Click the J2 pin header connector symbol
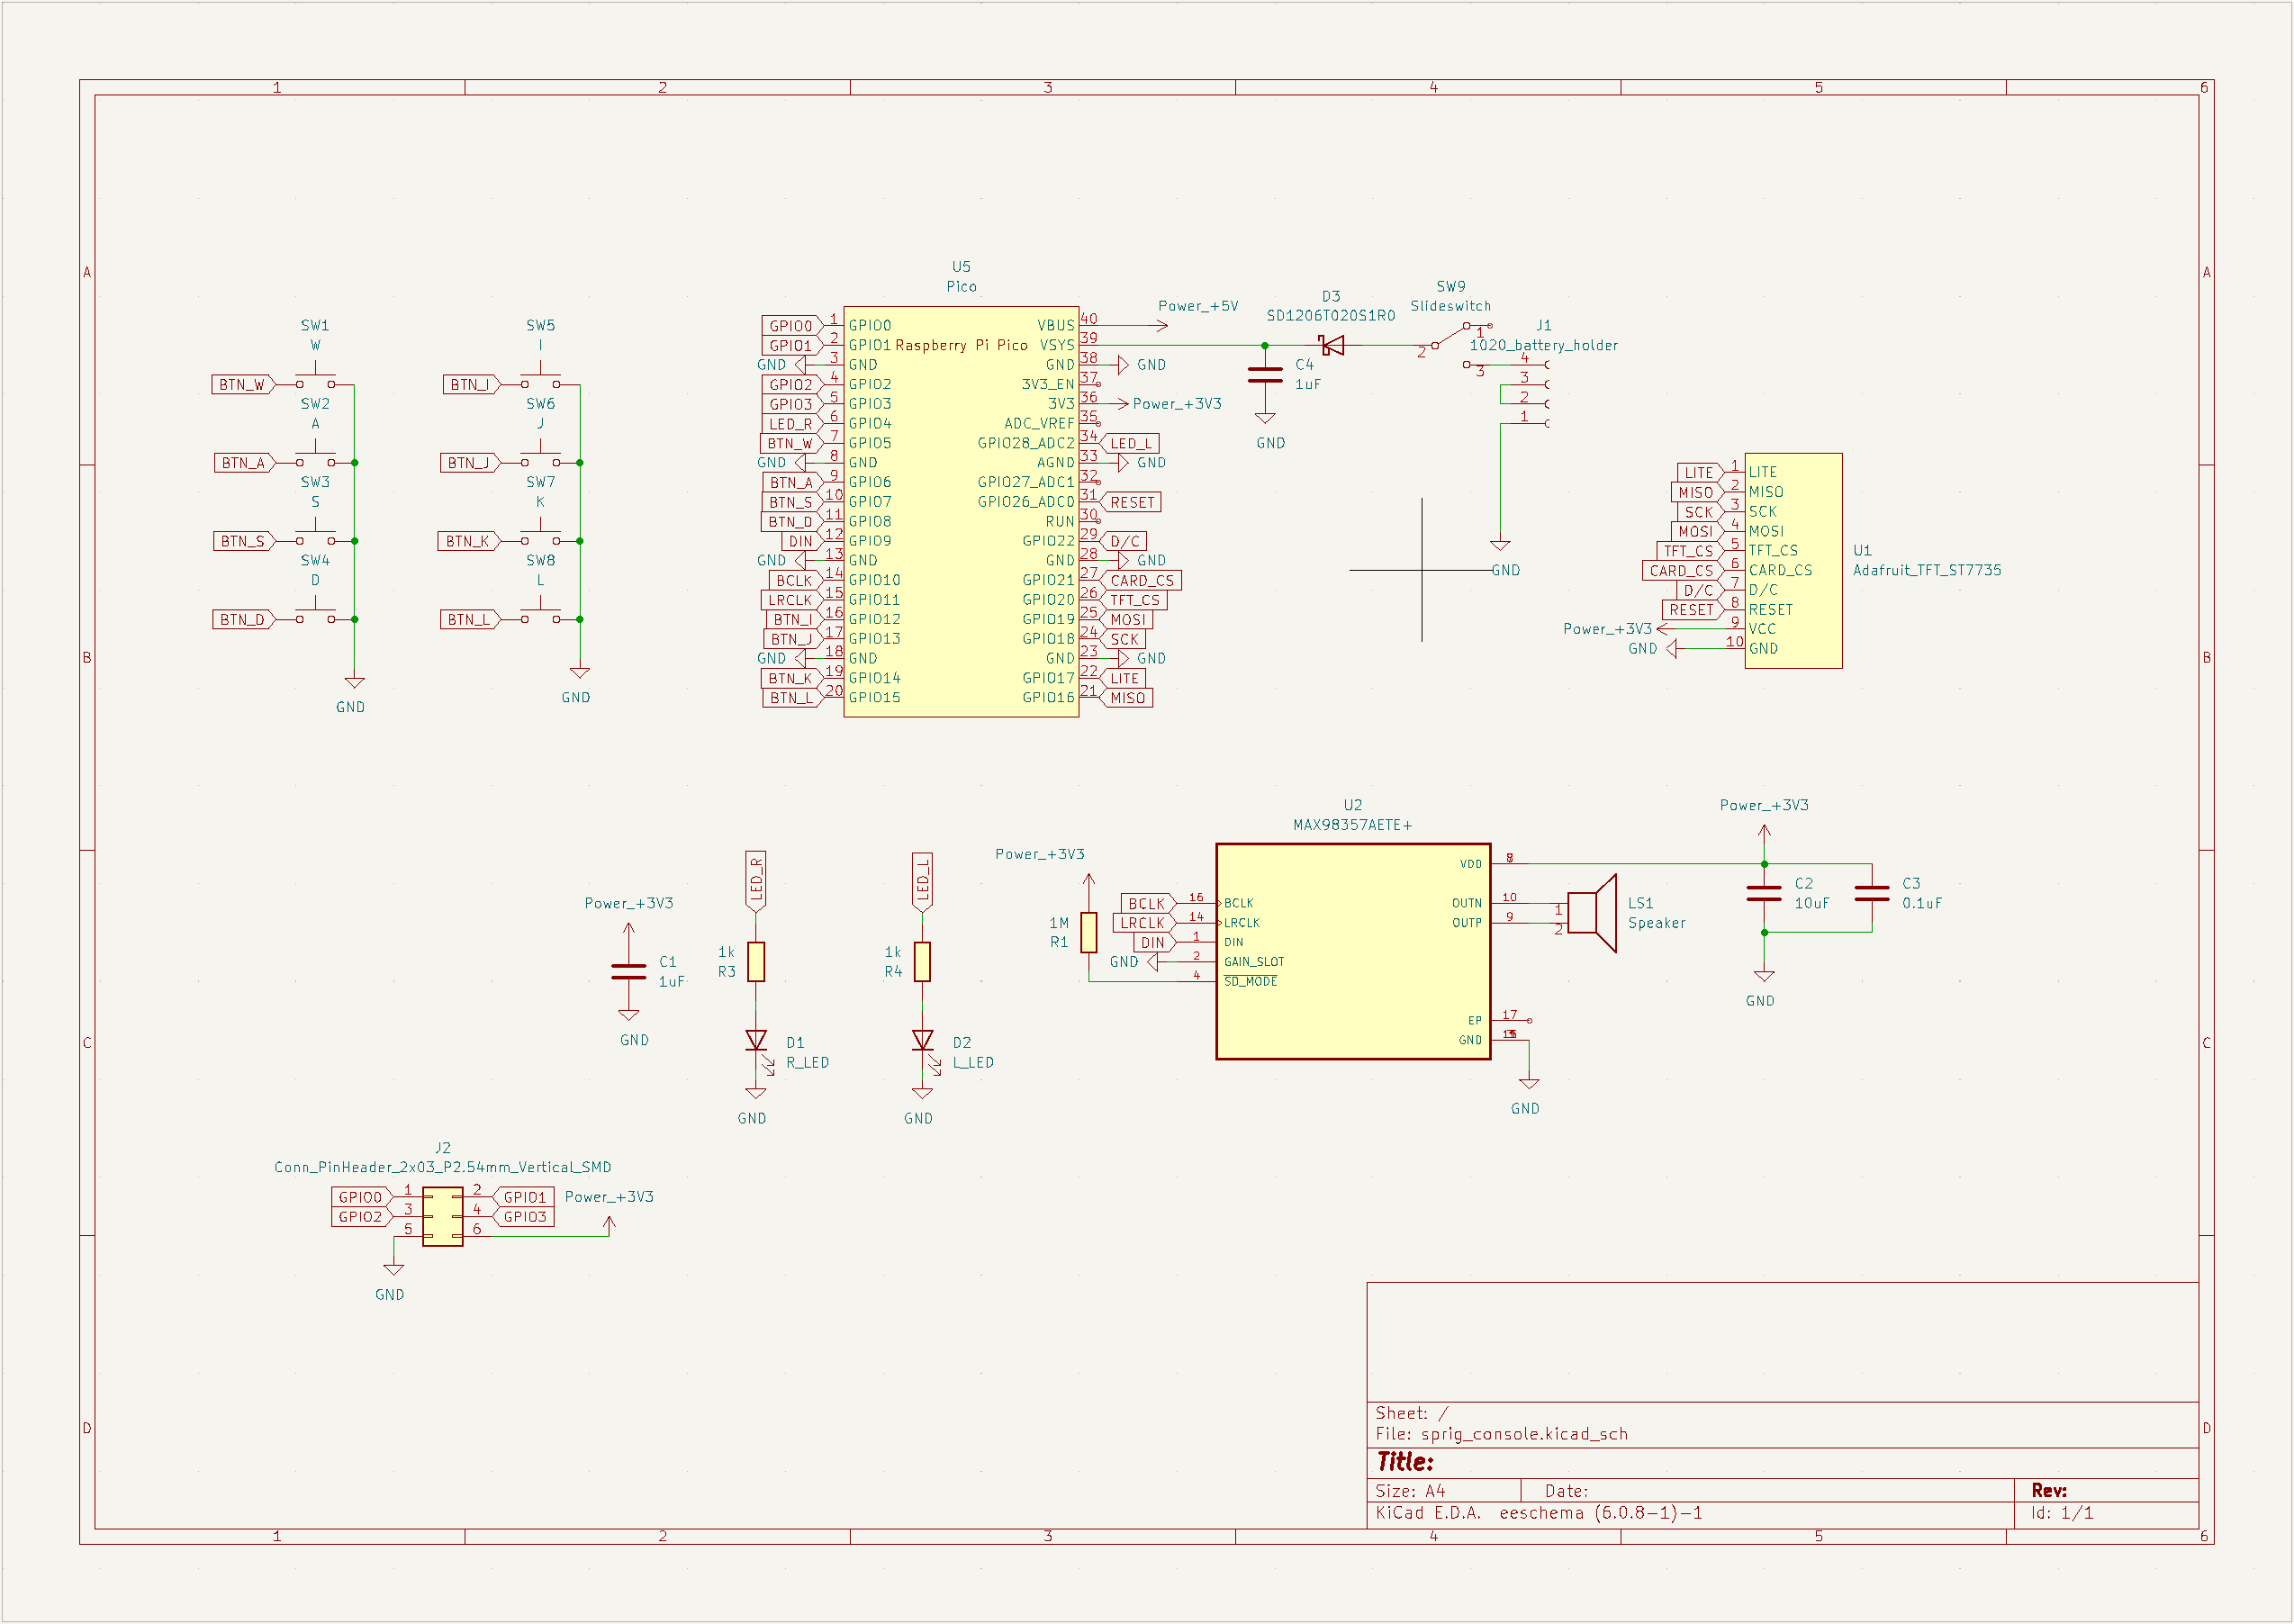 (442, 1216)
